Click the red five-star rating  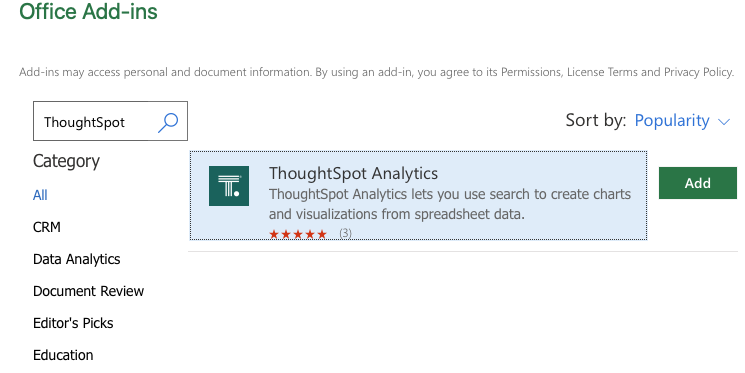tap(298, 234)
